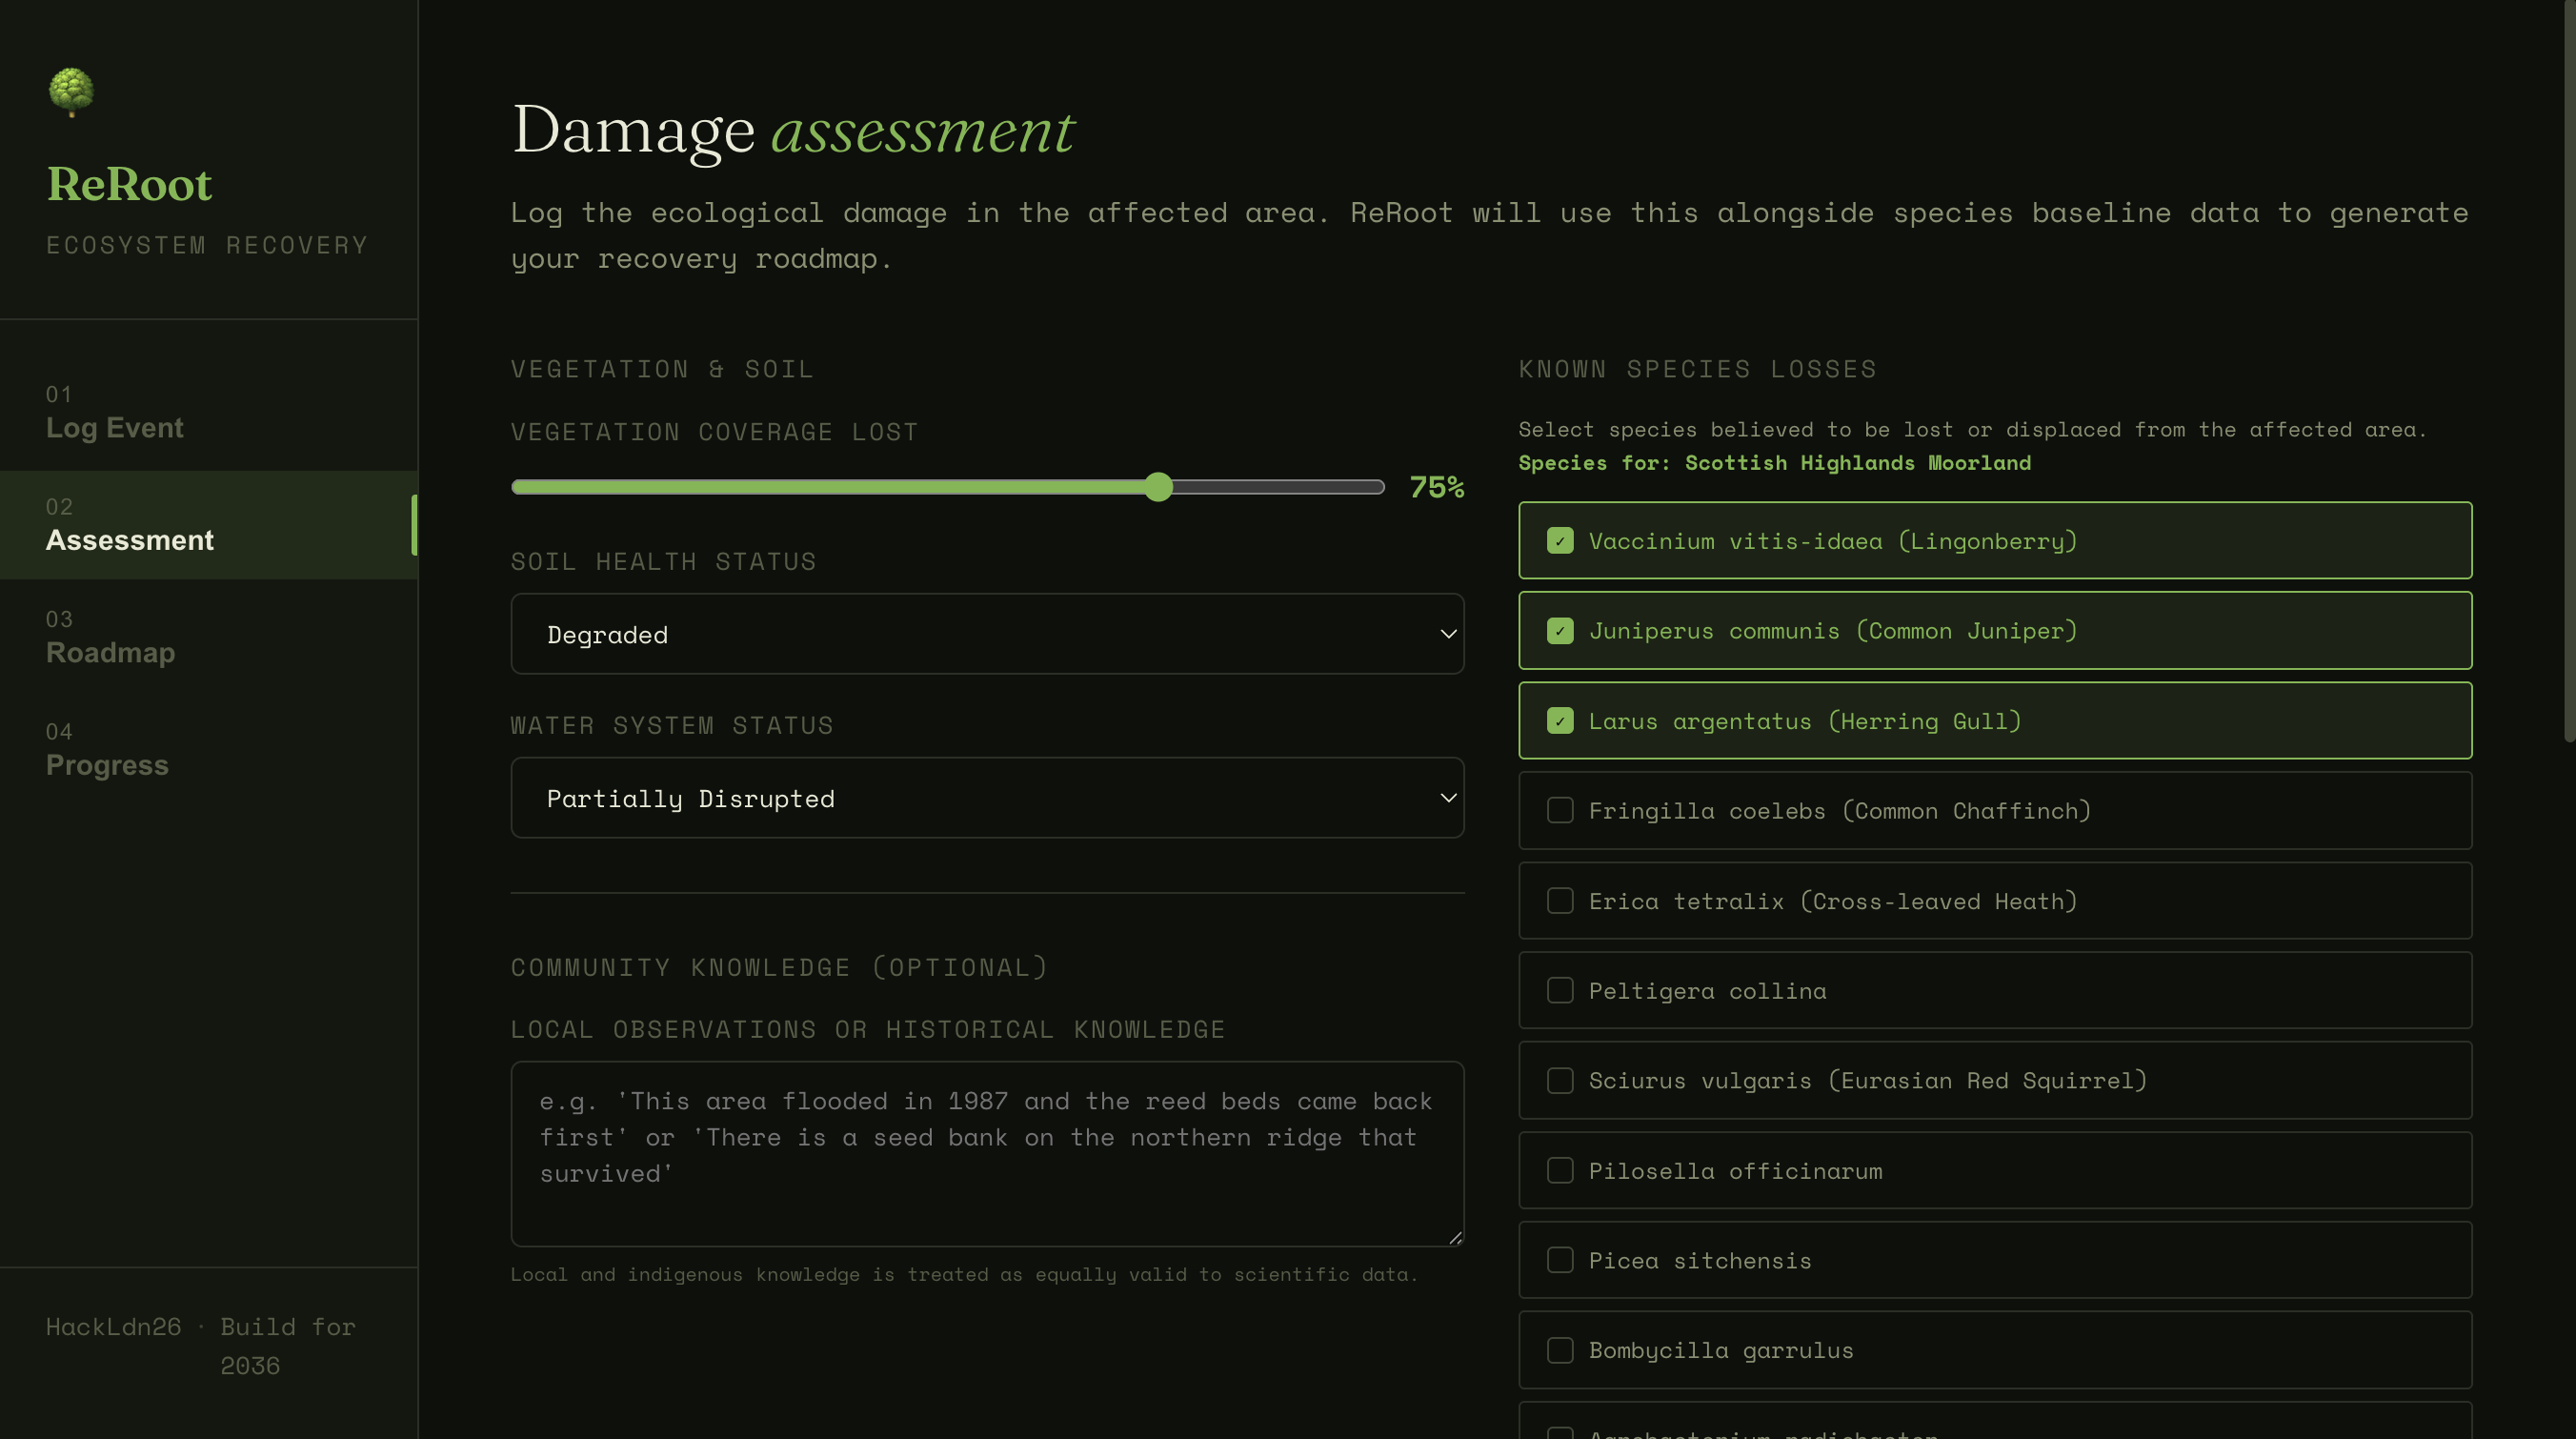Screen dimensions: 2576x1439
Task: Uncheck Juniperus communis checkbox
Action: (1560, 631)
